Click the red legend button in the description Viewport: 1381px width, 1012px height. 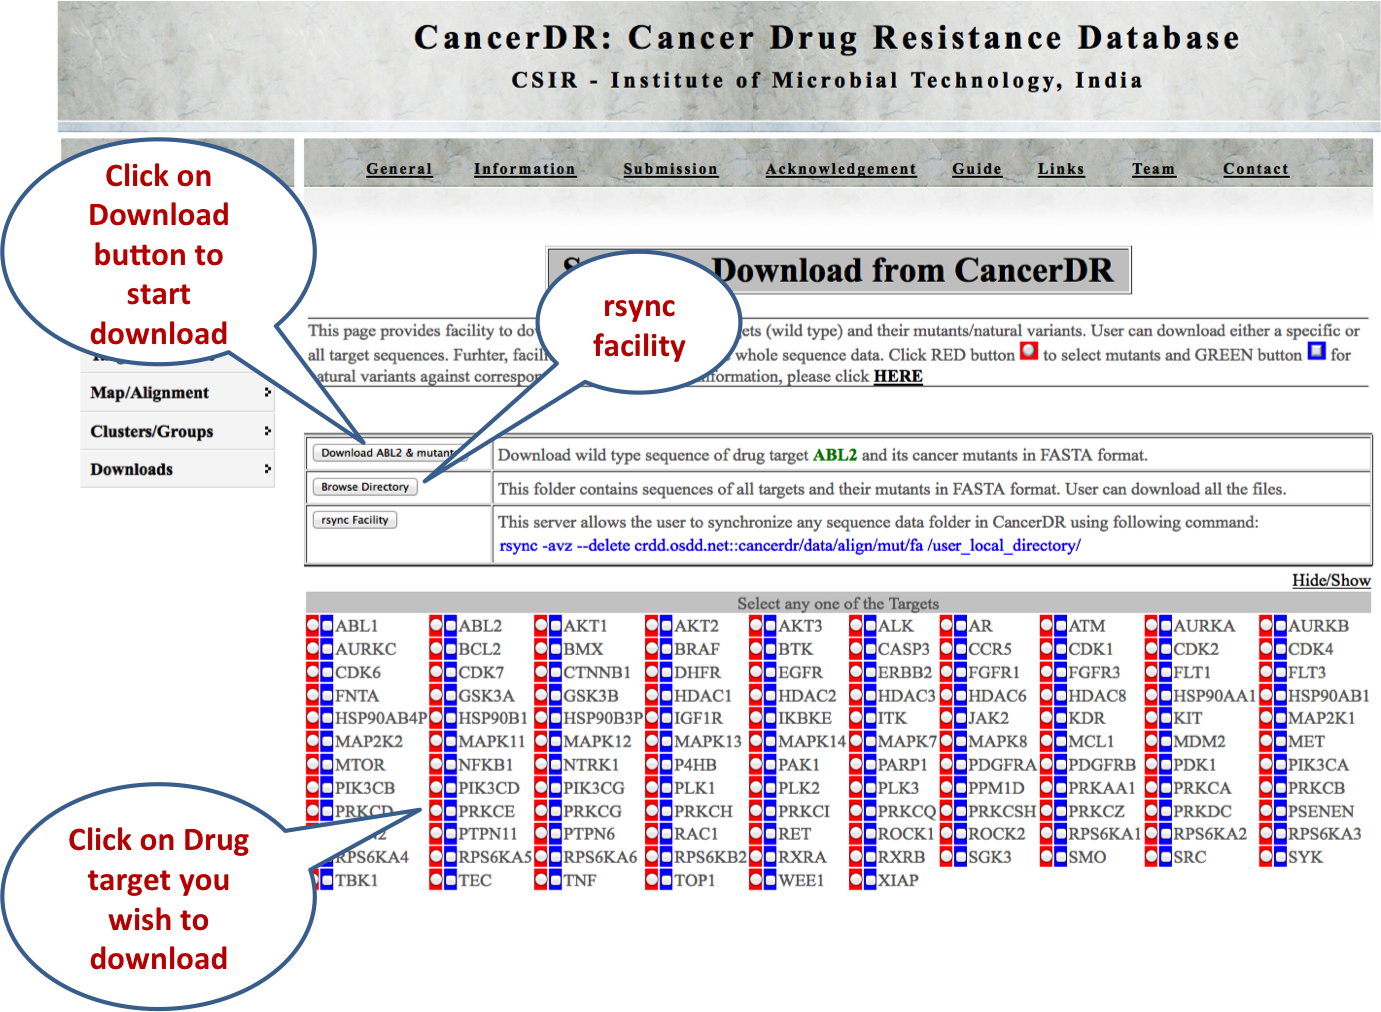(1028, 352)
